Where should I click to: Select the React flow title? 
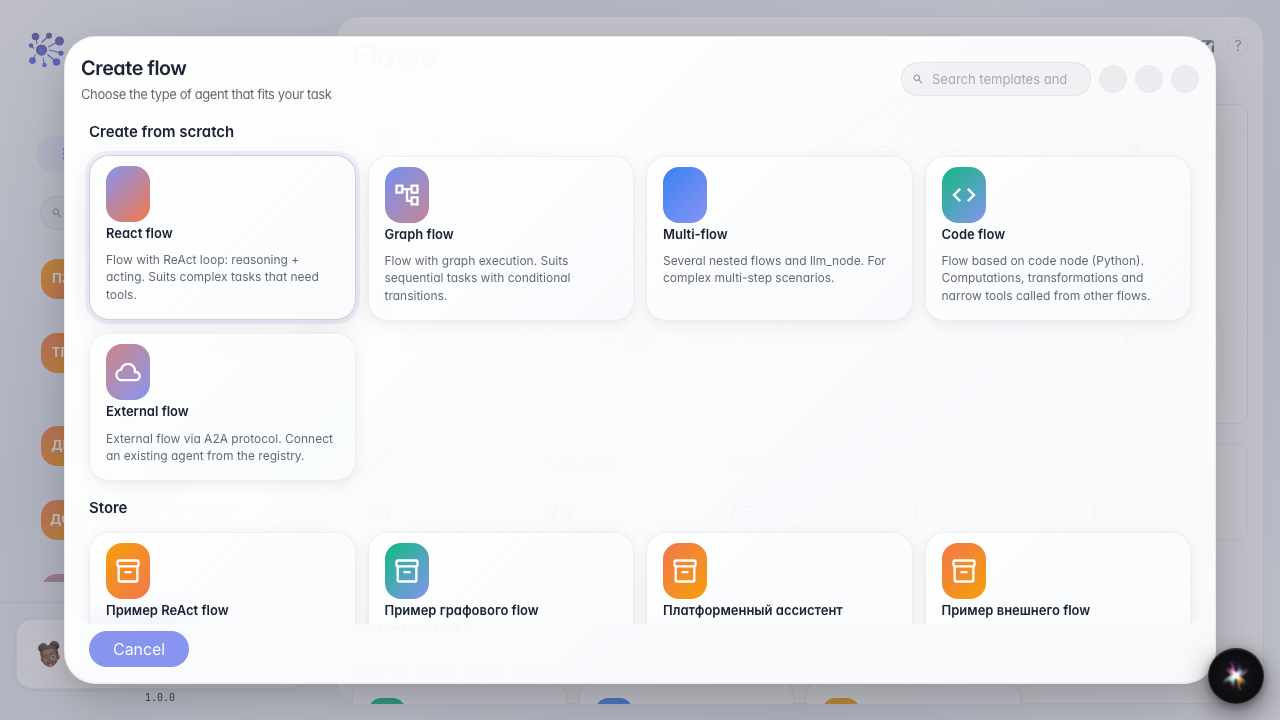[139, 233]
